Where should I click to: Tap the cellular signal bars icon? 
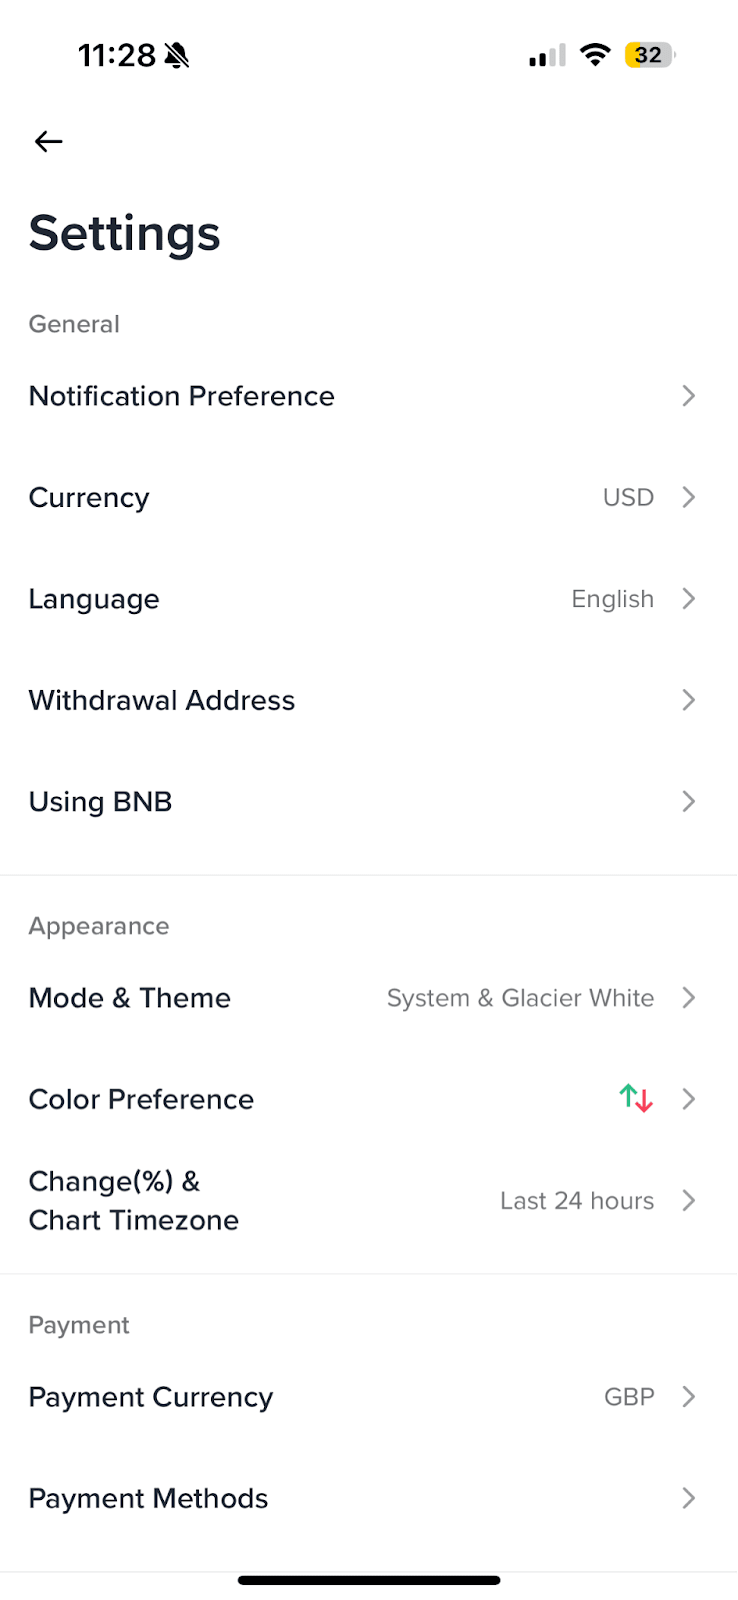547,56
